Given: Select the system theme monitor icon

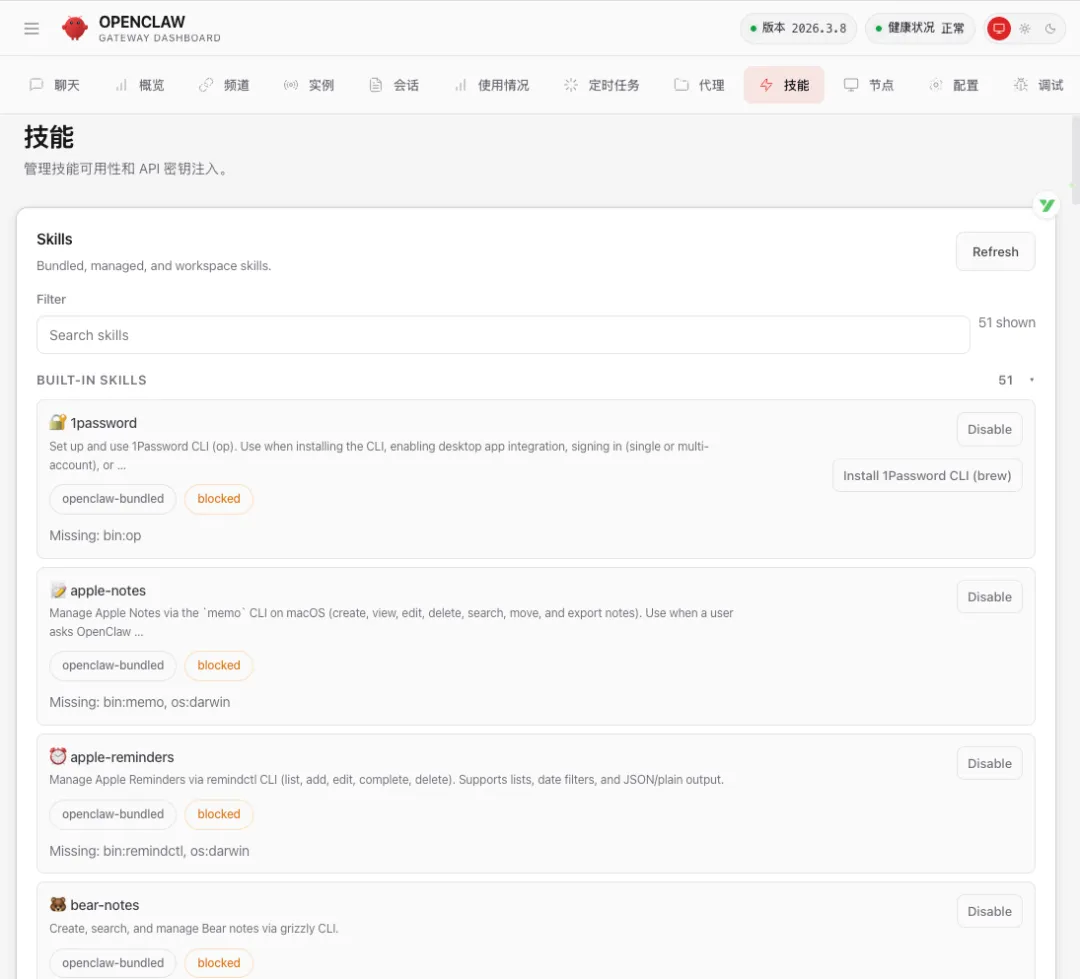Looking at the screenshot, I should pos(999,28).
